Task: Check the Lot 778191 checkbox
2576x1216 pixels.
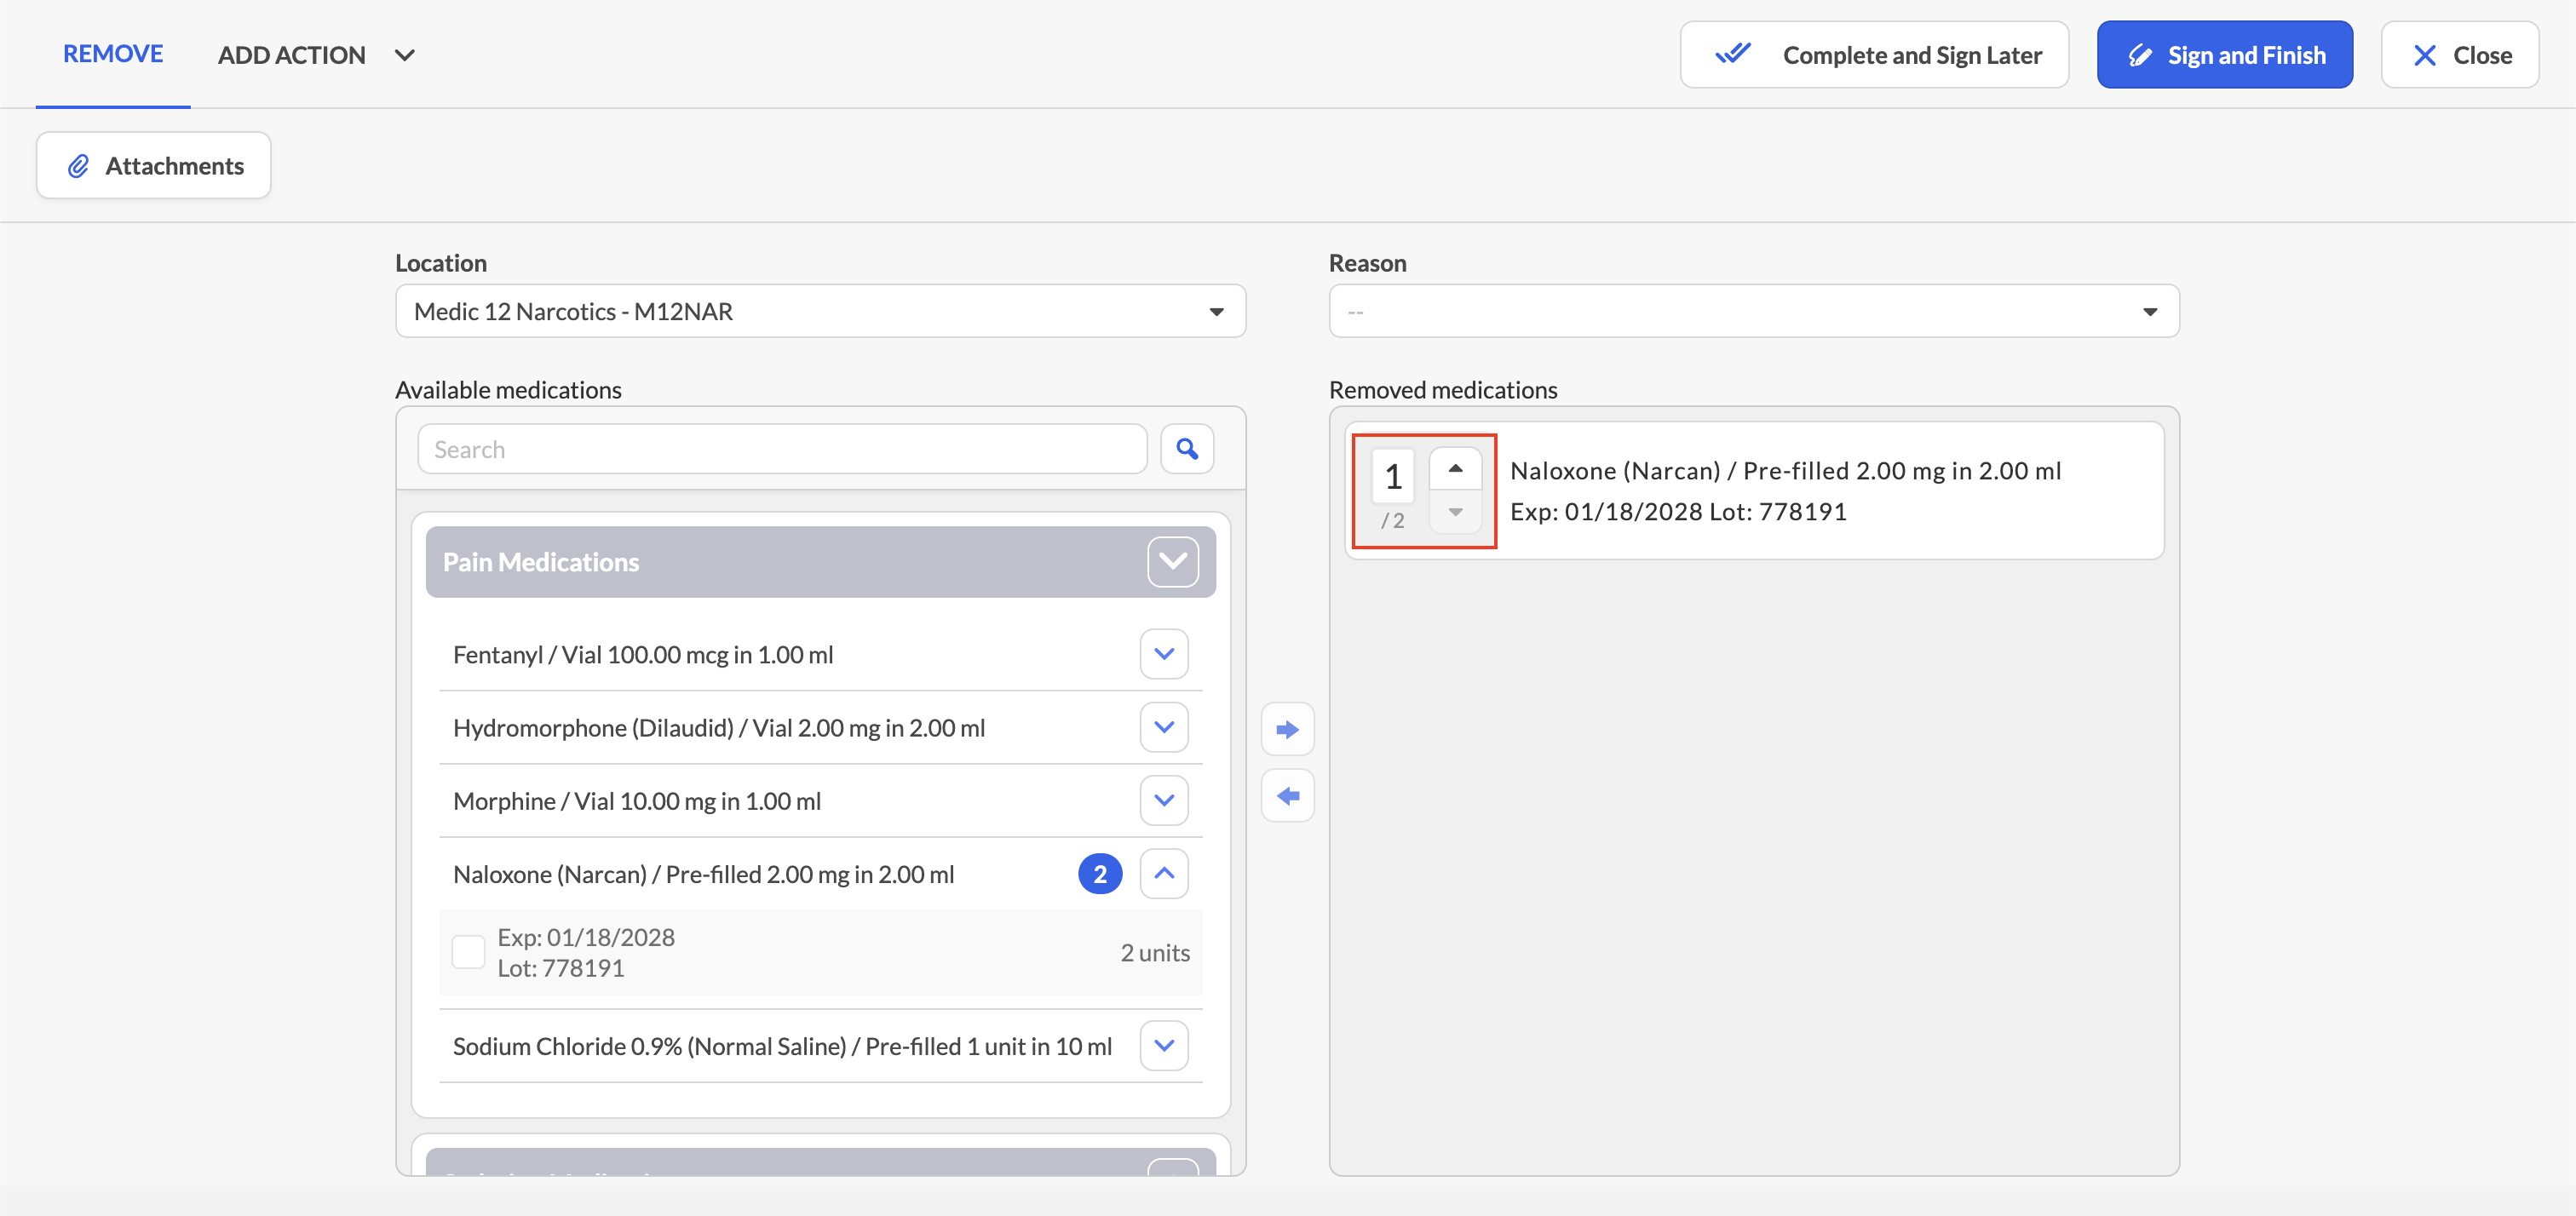Action: click(x=468, y=952)
